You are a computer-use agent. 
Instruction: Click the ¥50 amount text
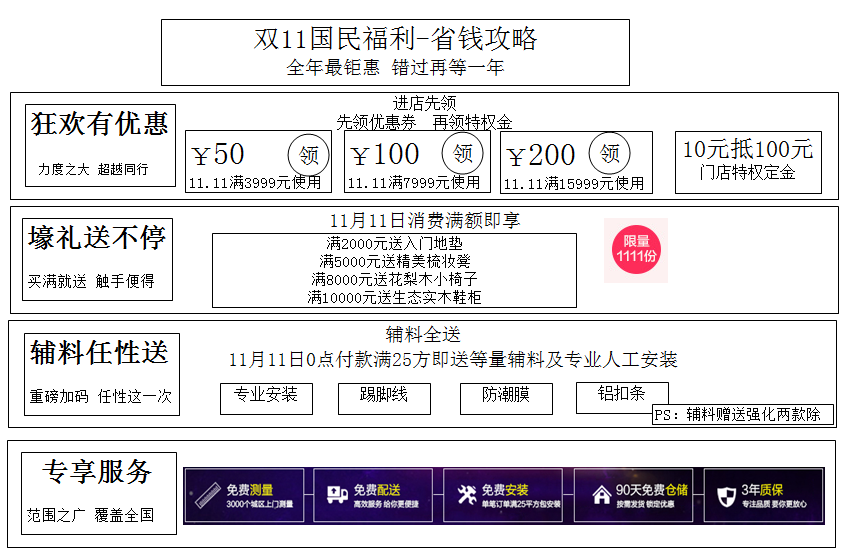[218, 154]
